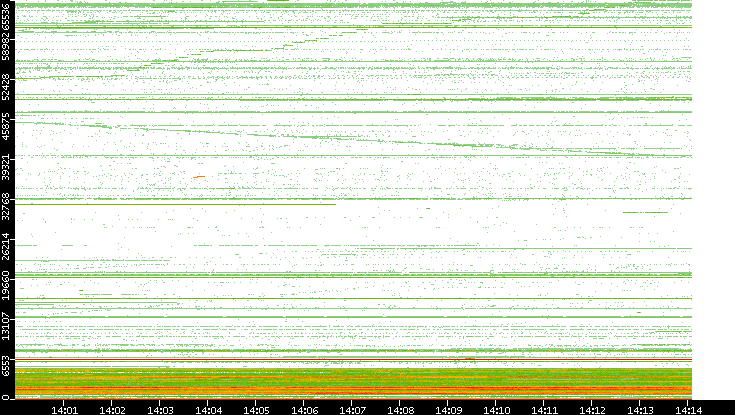This screenshot has height=415, width=735.
Task: Click the 65536 label on the vertical axis
Action: click(x=7, y=18)
